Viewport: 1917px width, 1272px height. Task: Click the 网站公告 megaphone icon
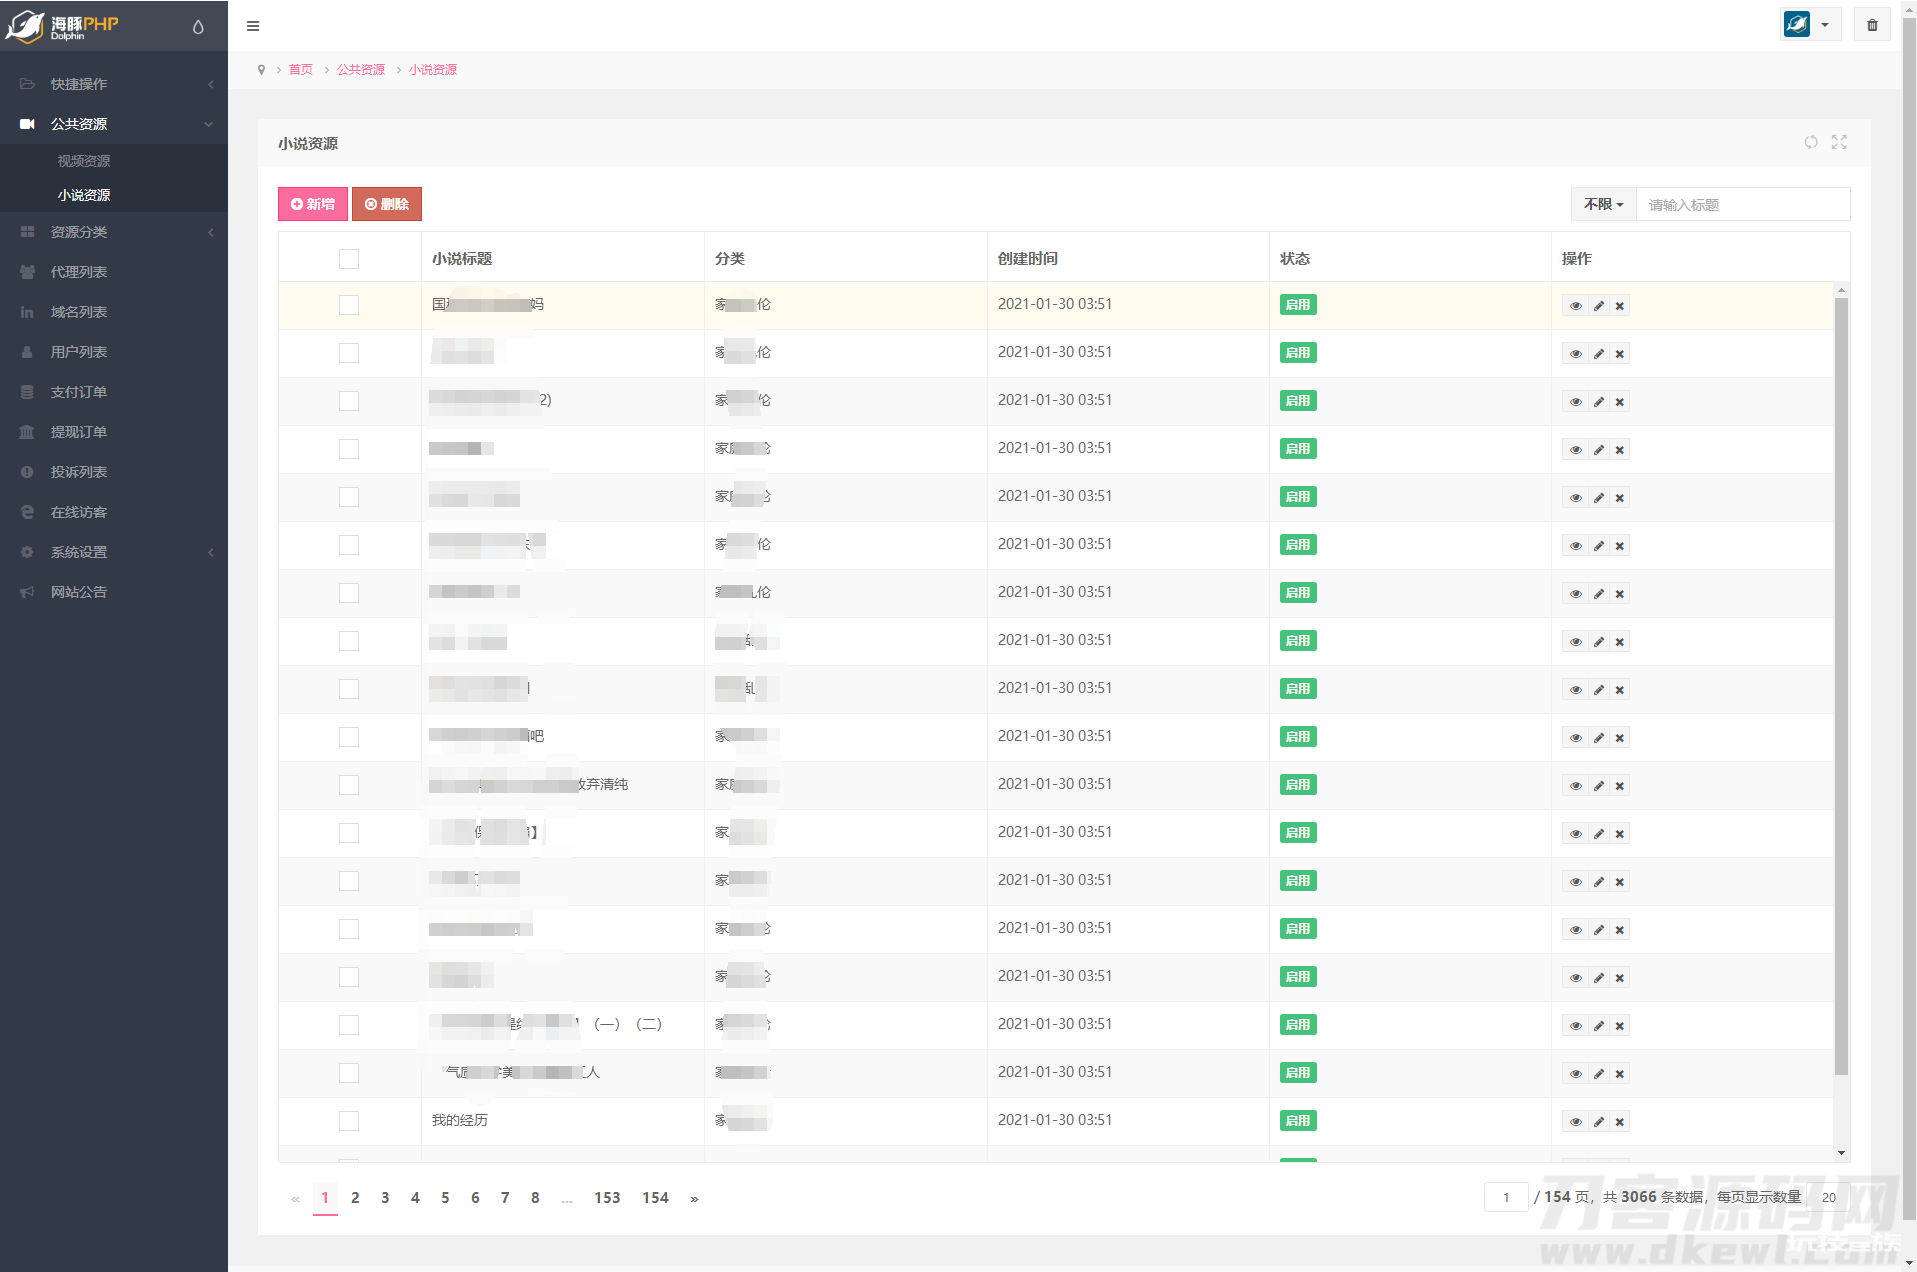[27, 592]
